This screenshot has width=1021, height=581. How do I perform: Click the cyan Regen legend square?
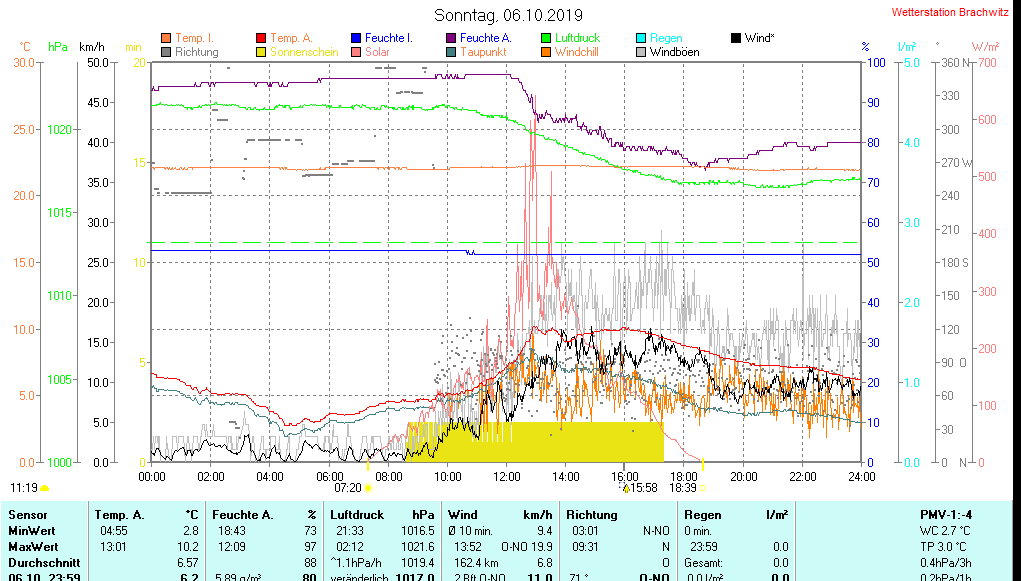pos(641,38)
